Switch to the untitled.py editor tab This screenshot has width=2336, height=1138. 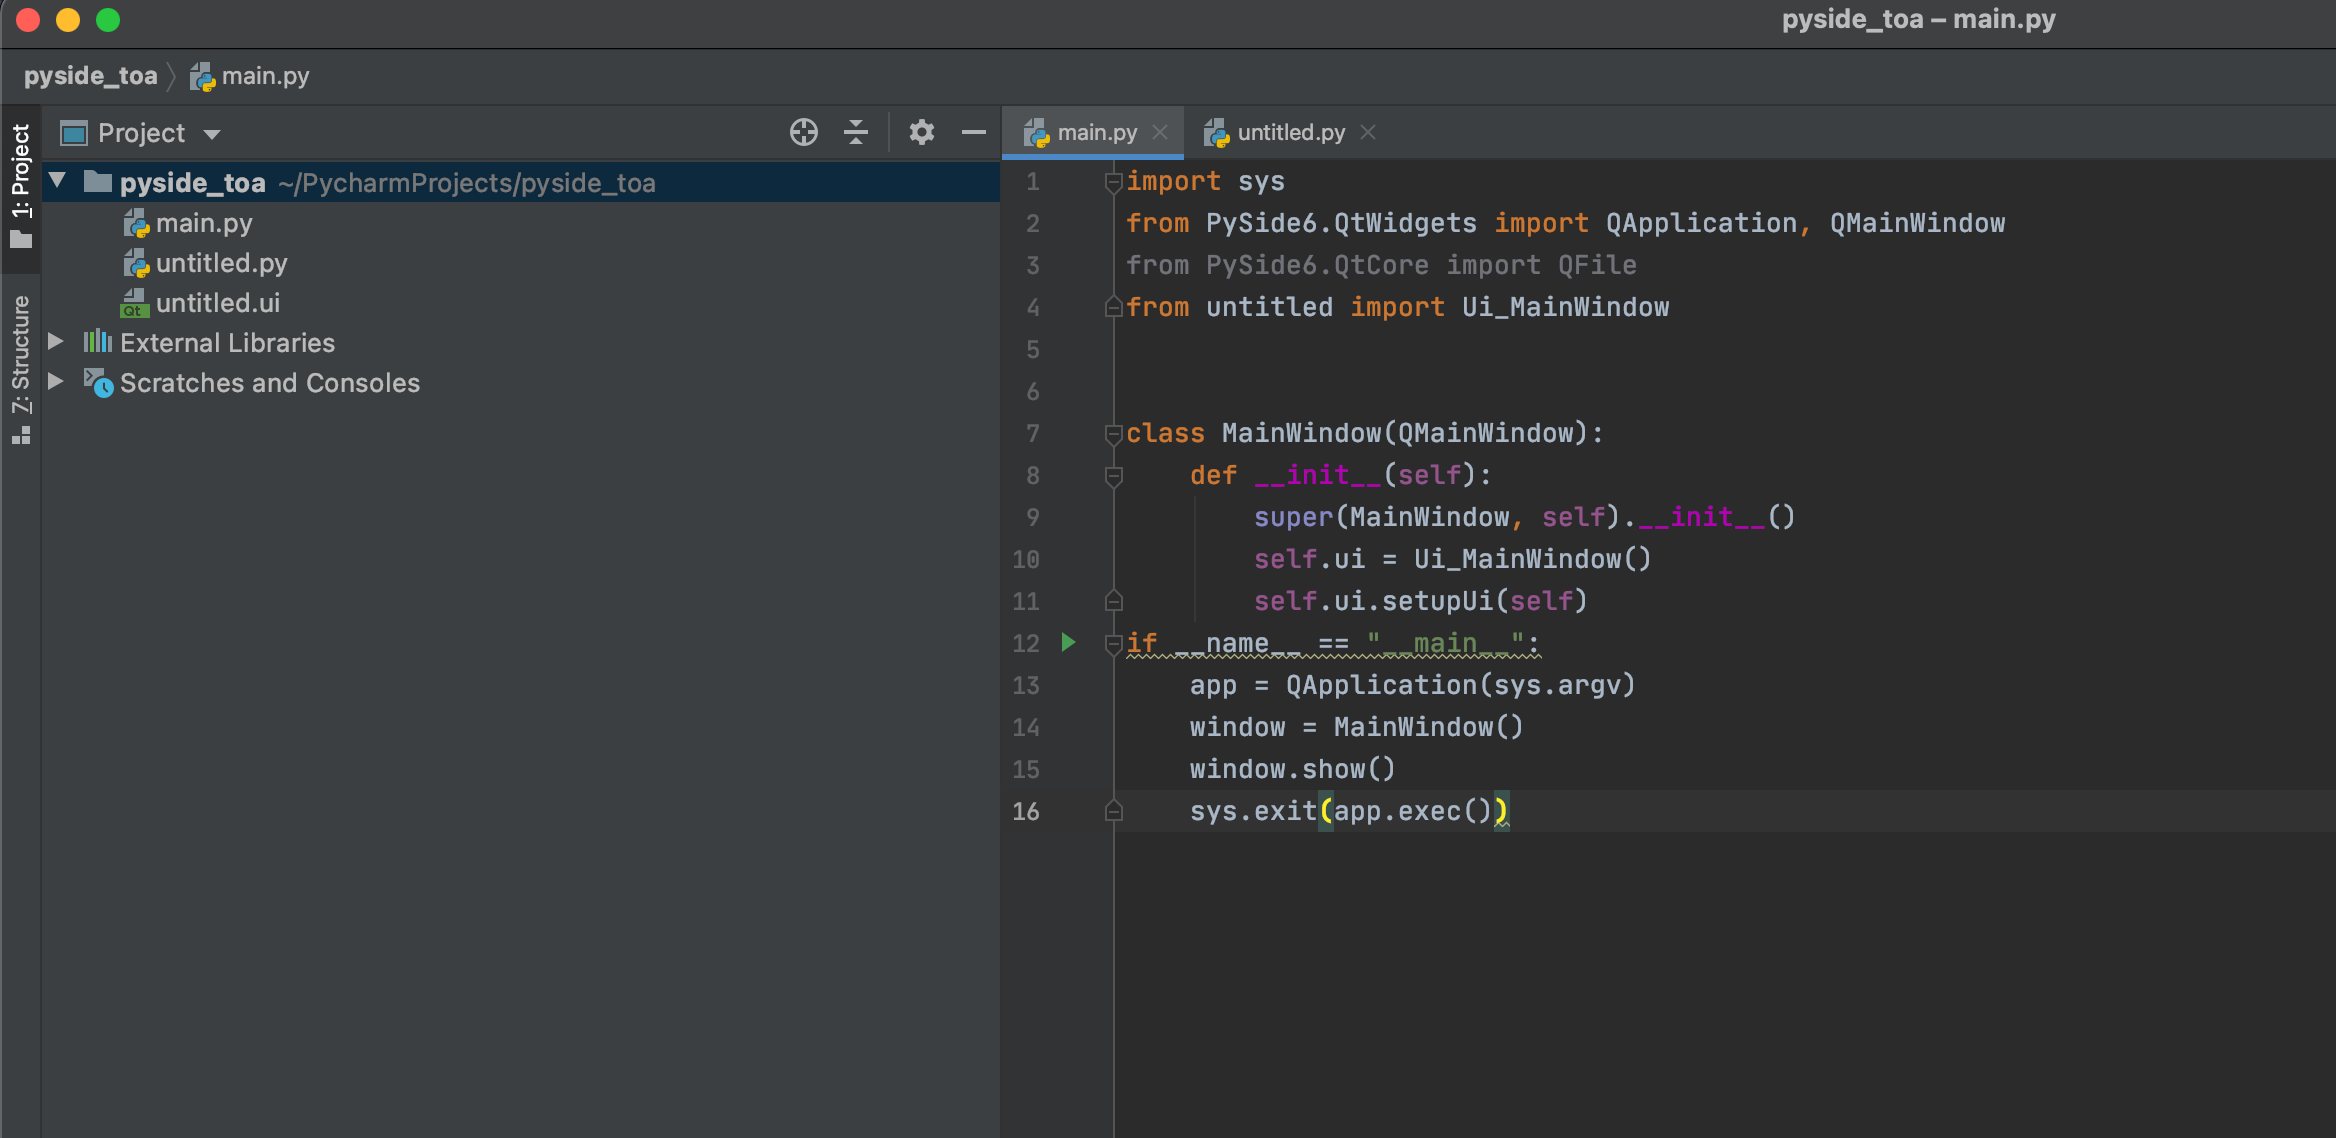click(x=1290, y=132)
